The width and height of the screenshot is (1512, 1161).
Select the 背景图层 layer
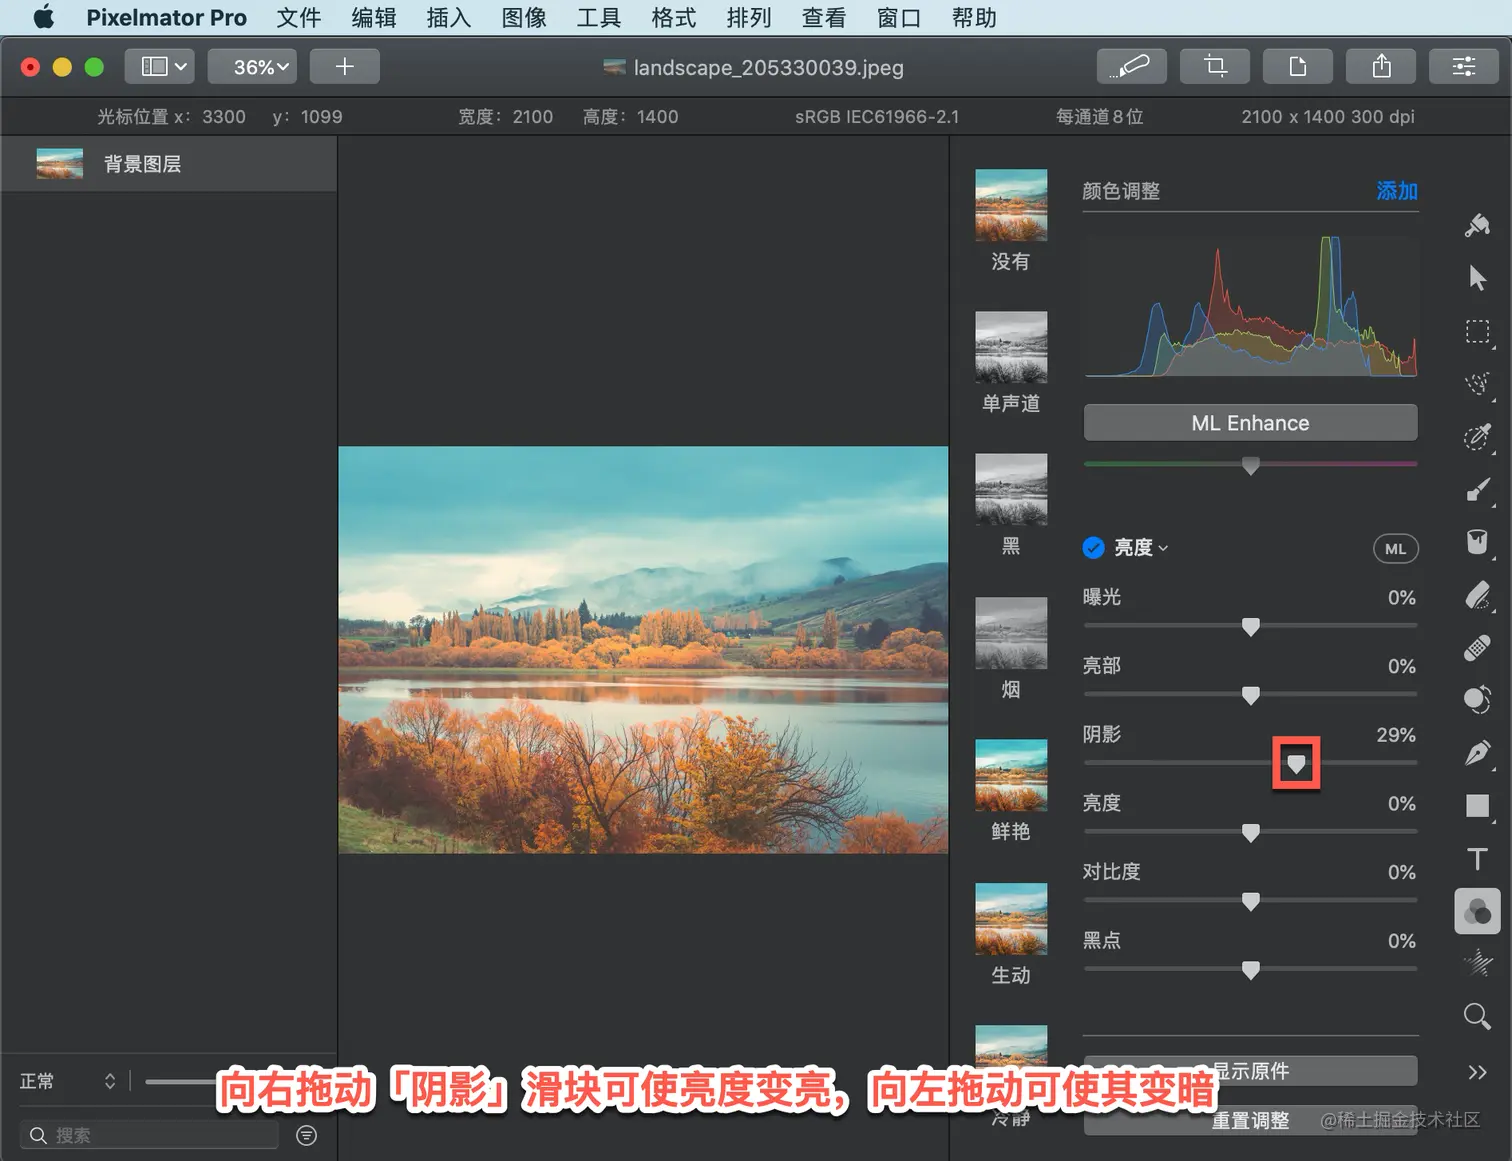tap(169, 164)
